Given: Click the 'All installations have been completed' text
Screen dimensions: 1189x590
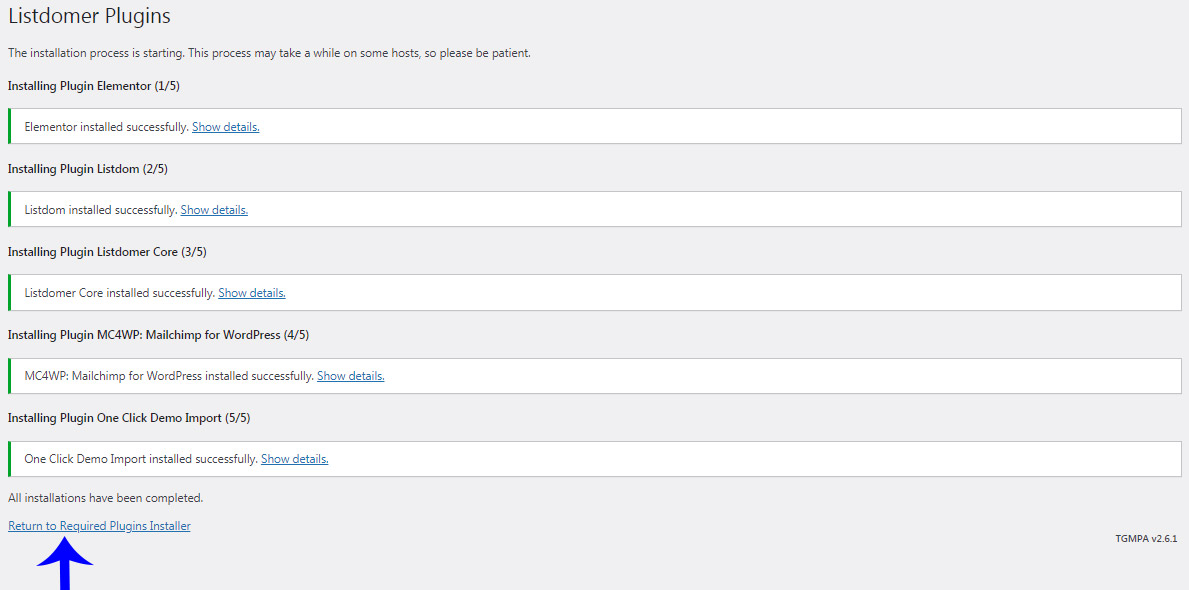Looking at the screenshot, I should click(105, 497).
